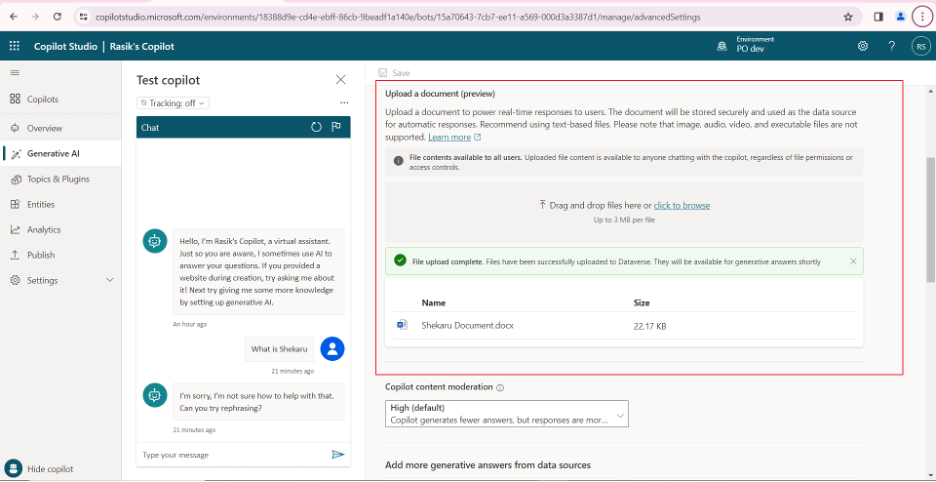Click the site info icon in address bar
Image resolution: width=936 pixels, height=482 pixels.
(x=84, y=17)
